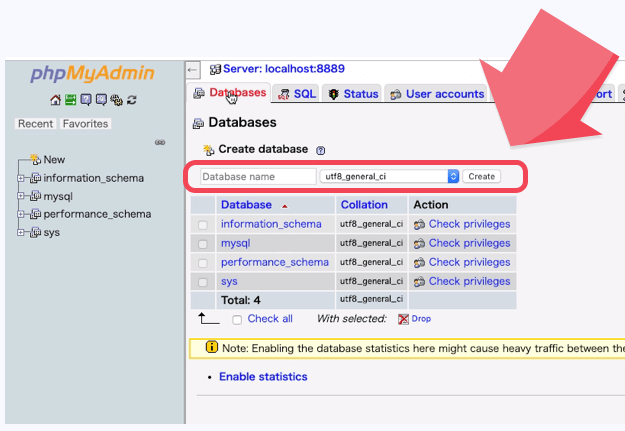Screen dimensions: 625x431
Task: Click the sys database icon in tree
Action: click(35, 232)
